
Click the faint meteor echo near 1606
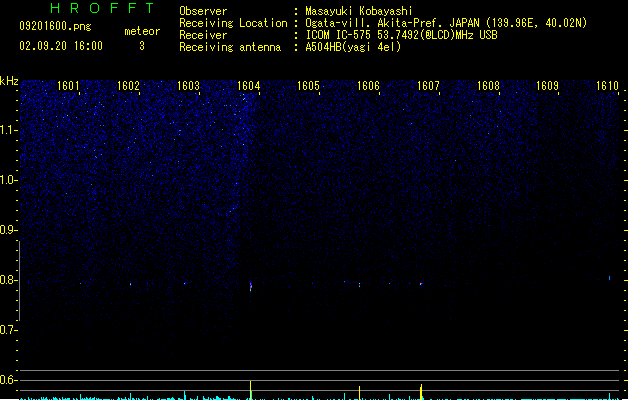coord(359,285)
